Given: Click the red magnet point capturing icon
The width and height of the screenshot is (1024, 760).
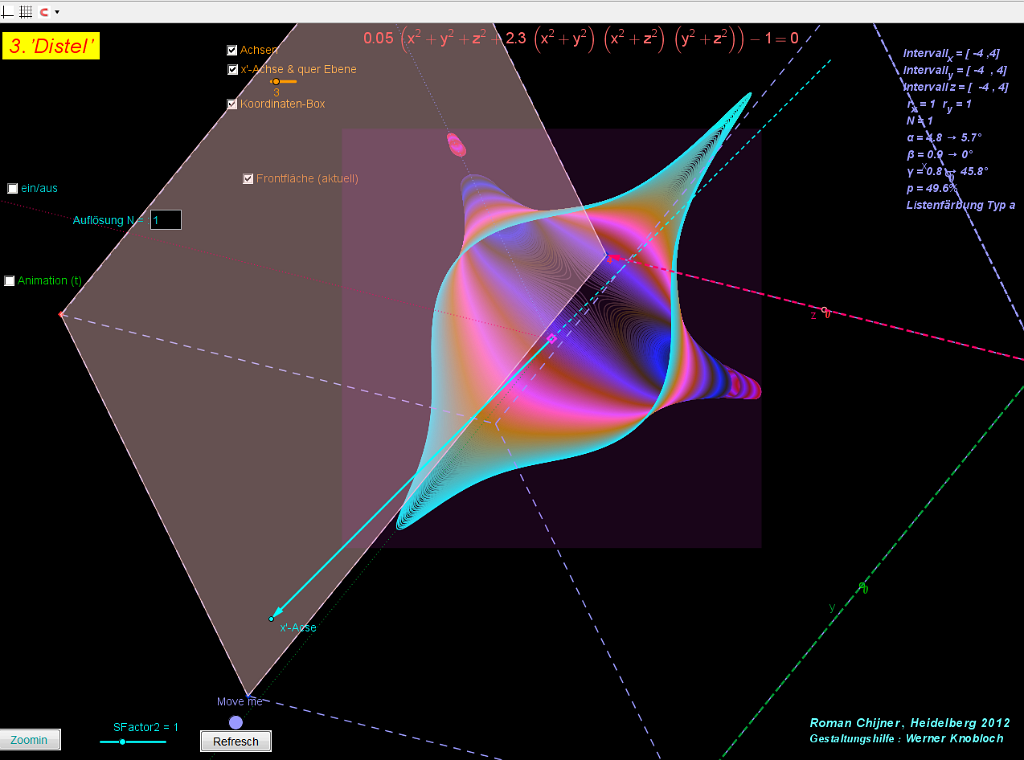Looking at the screenshot, I should click(44, 11).
